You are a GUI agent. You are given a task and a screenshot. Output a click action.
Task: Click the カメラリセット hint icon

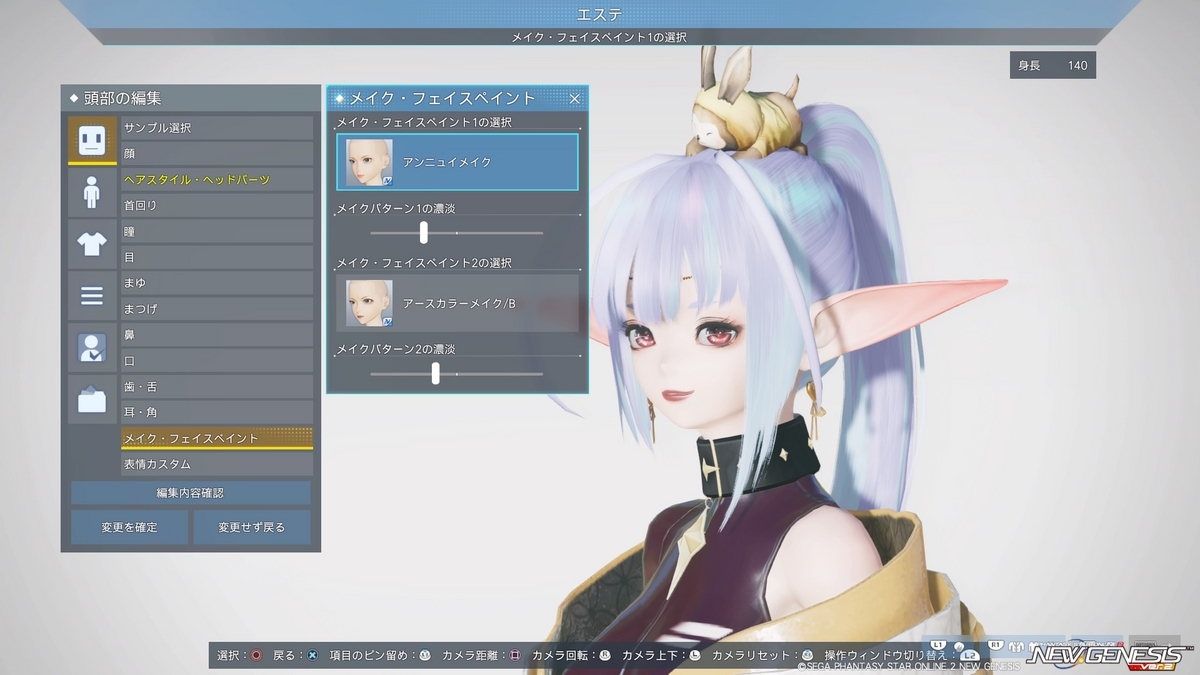pos(807,655)
